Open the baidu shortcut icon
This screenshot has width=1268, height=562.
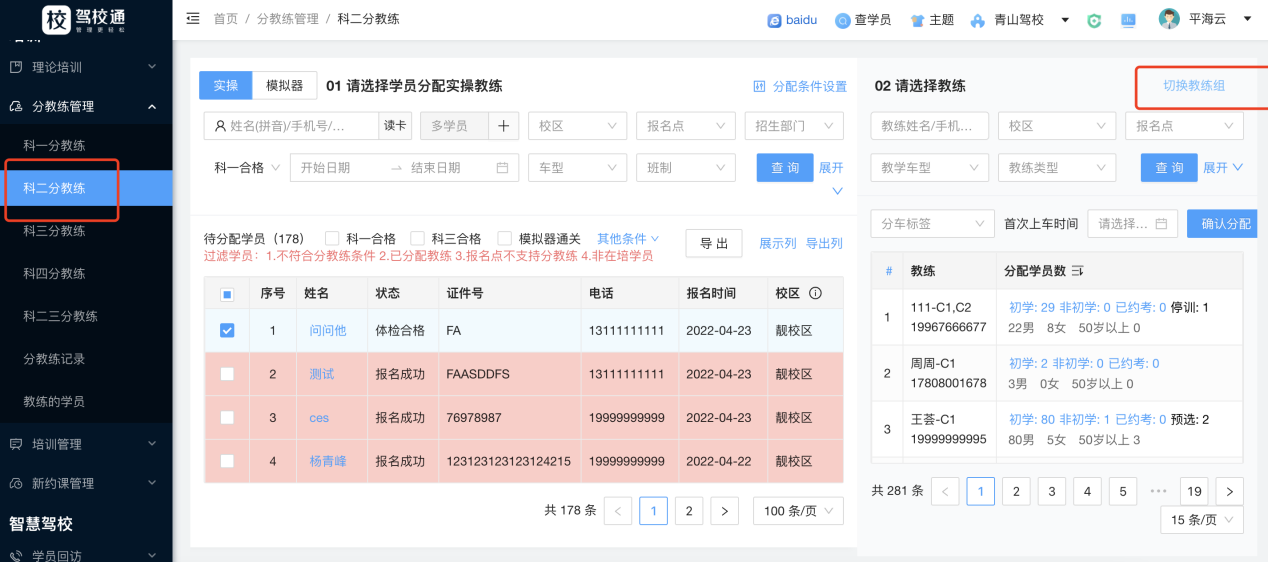(x=774, y=20)
